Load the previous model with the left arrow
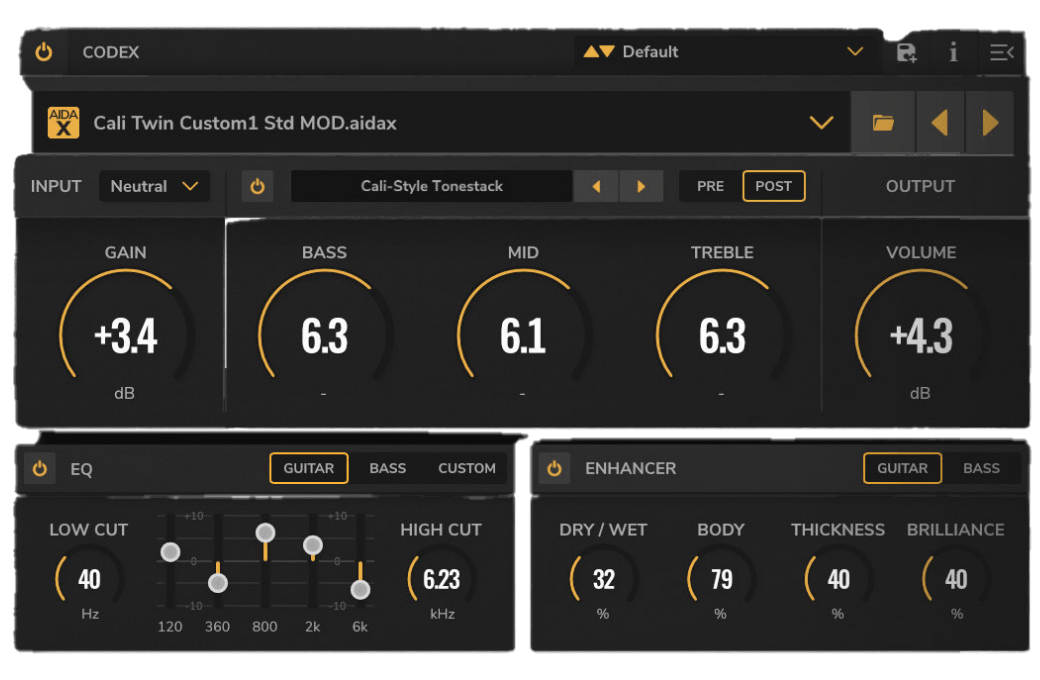1040x680 pixels. (940, 123)
